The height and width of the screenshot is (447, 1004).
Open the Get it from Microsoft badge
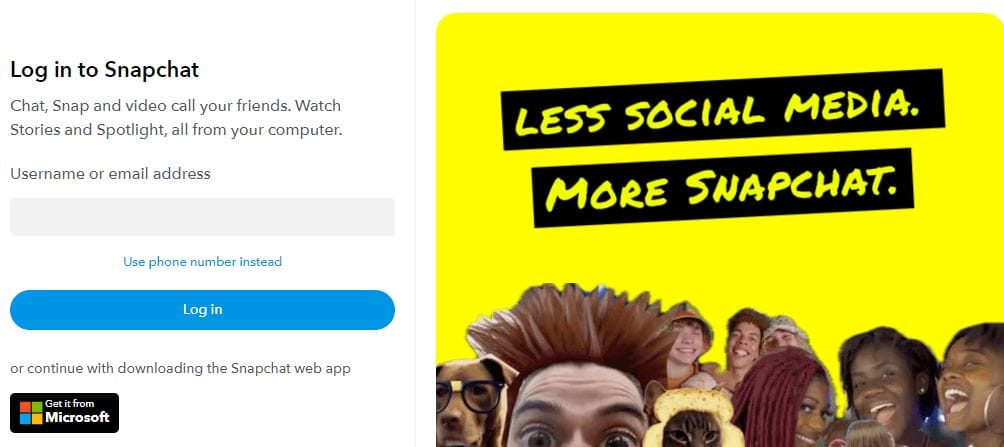coord(65,413)
